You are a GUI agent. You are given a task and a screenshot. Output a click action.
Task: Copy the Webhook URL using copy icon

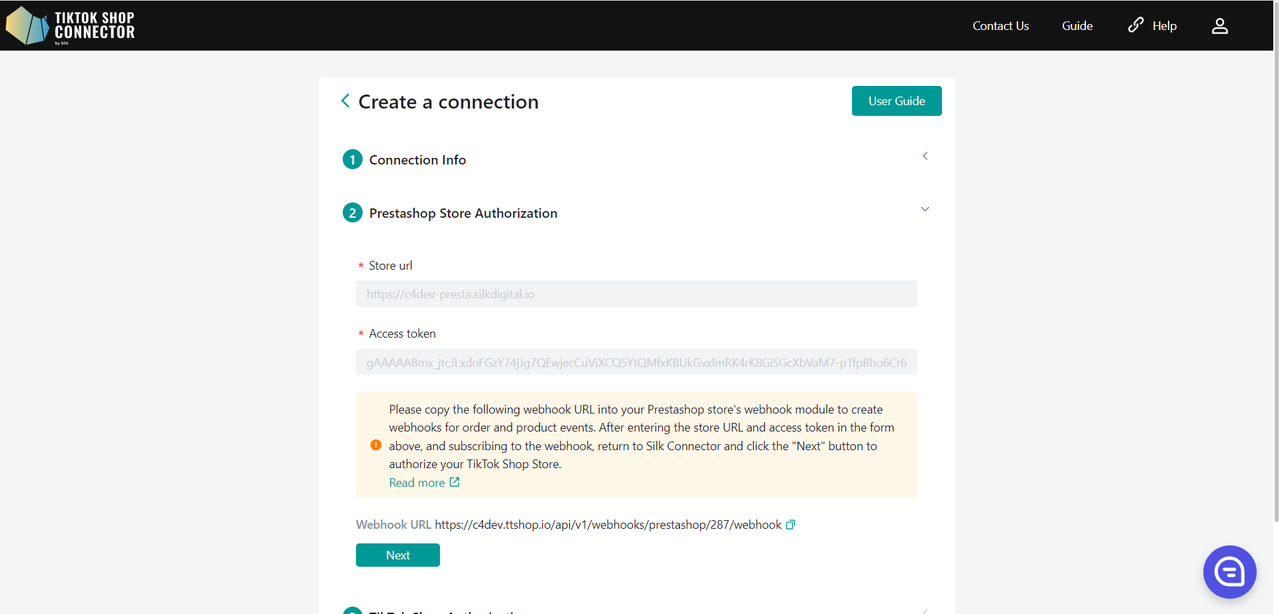tap(791, 525)
